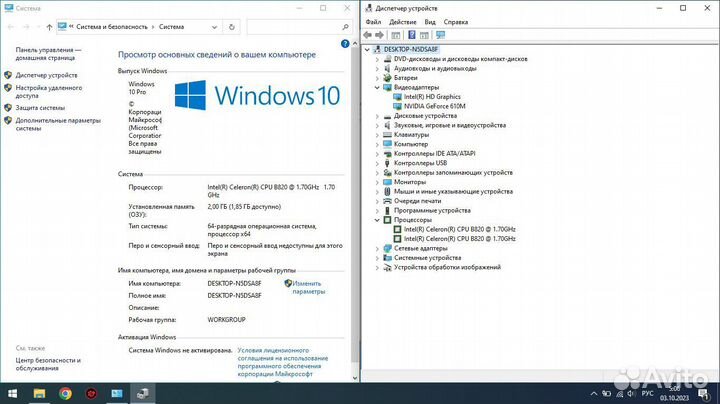Expand Дисковые устройства category
Viewport: 720px width, 404px height.
pyautogui.click(x=377, y=116)
